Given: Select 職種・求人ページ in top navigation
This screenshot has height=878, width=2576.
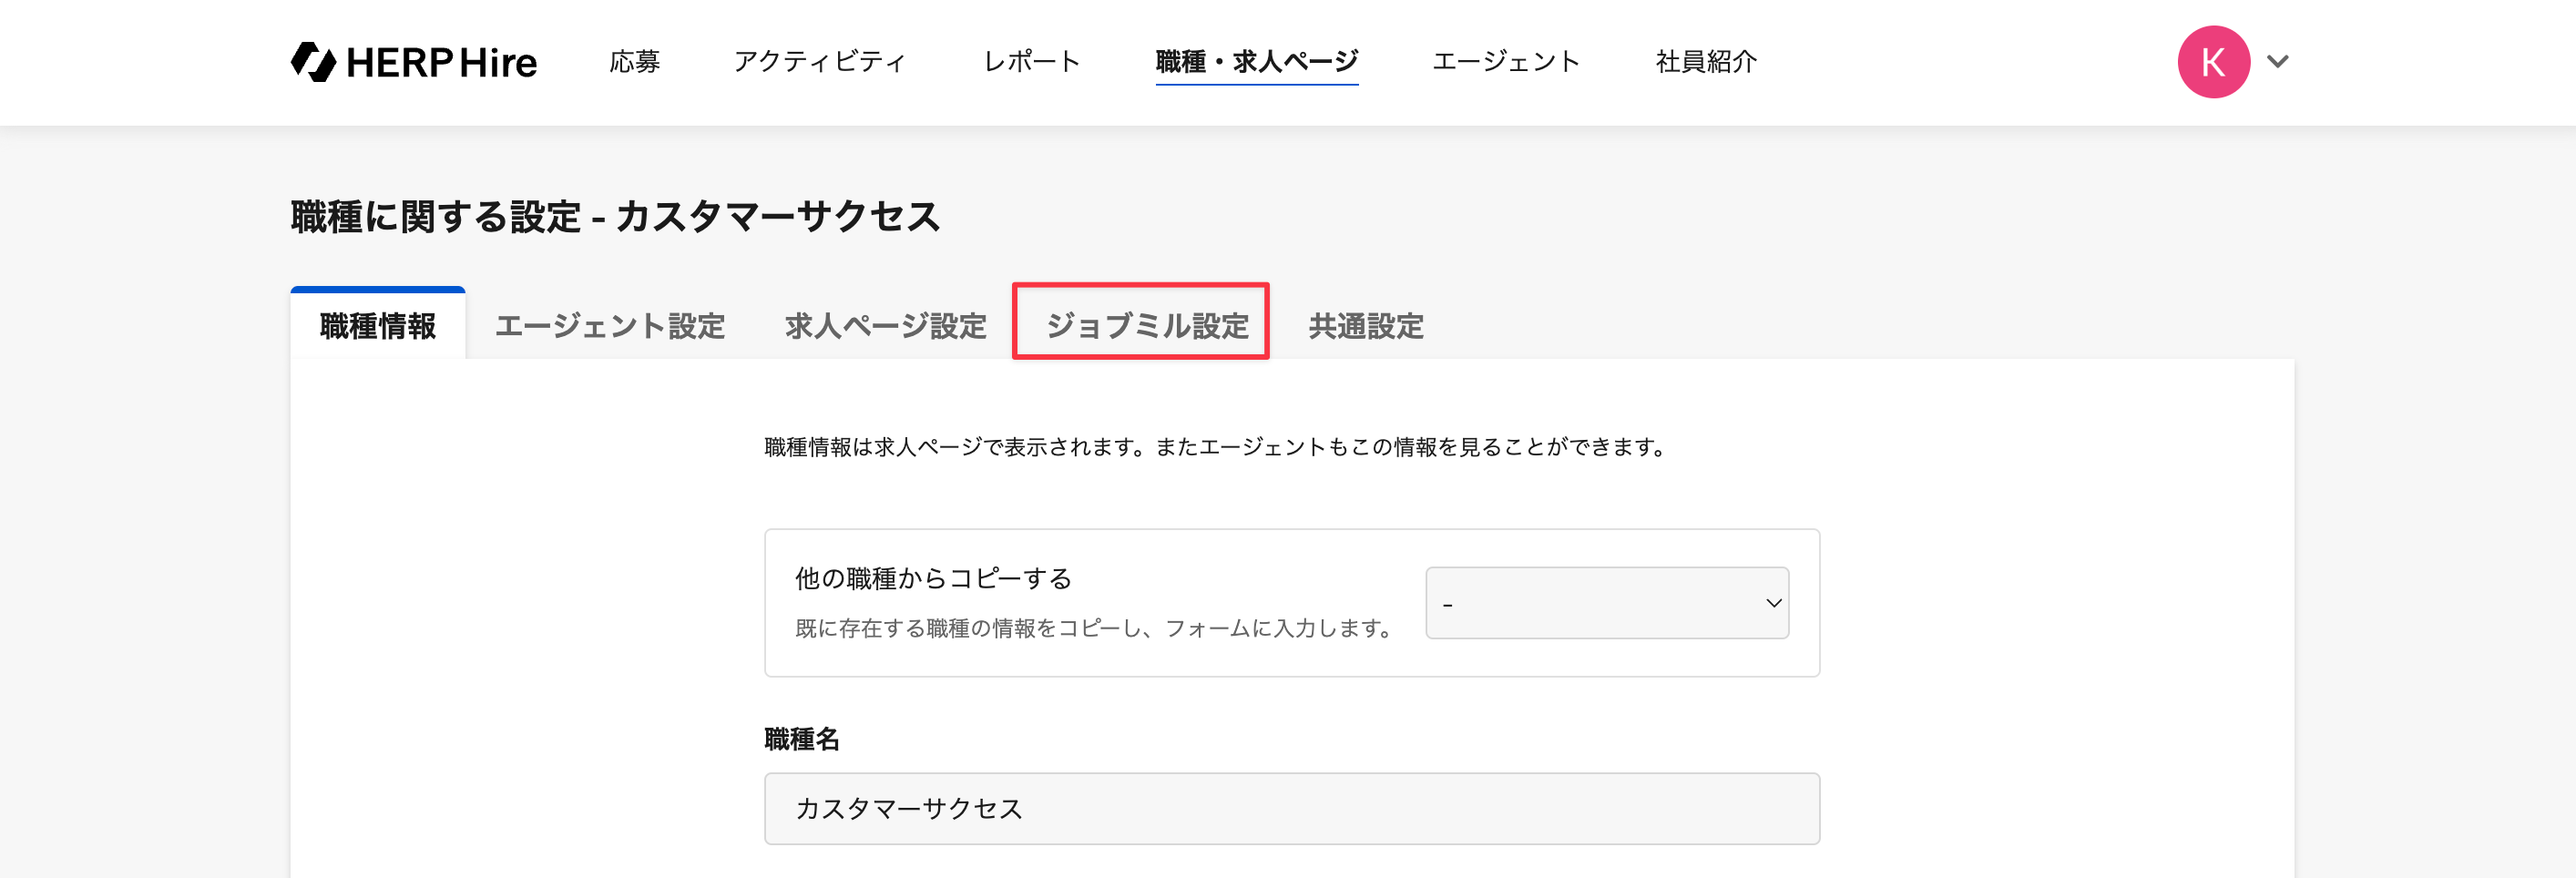Looking at the screenshot, I should point(1256,62).
